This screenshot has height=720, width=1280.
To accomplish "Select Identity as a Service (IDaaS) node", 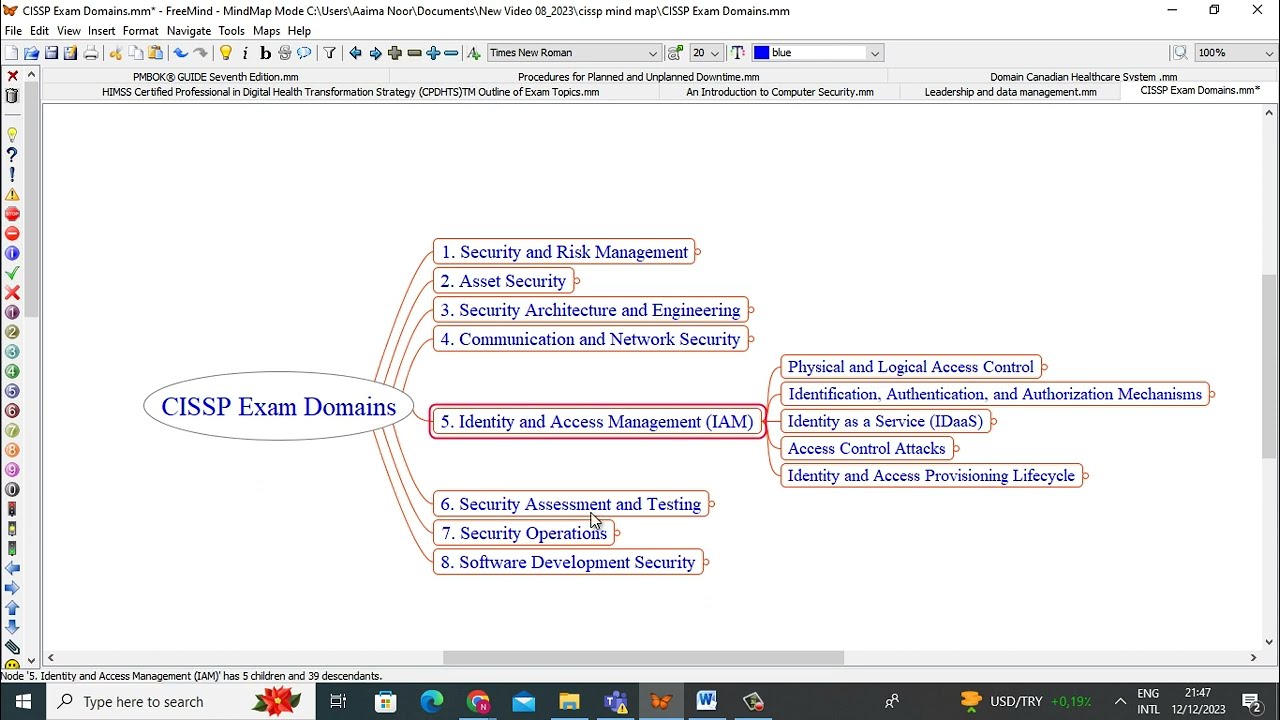I will pyautogui.click(x=885, y=422).
